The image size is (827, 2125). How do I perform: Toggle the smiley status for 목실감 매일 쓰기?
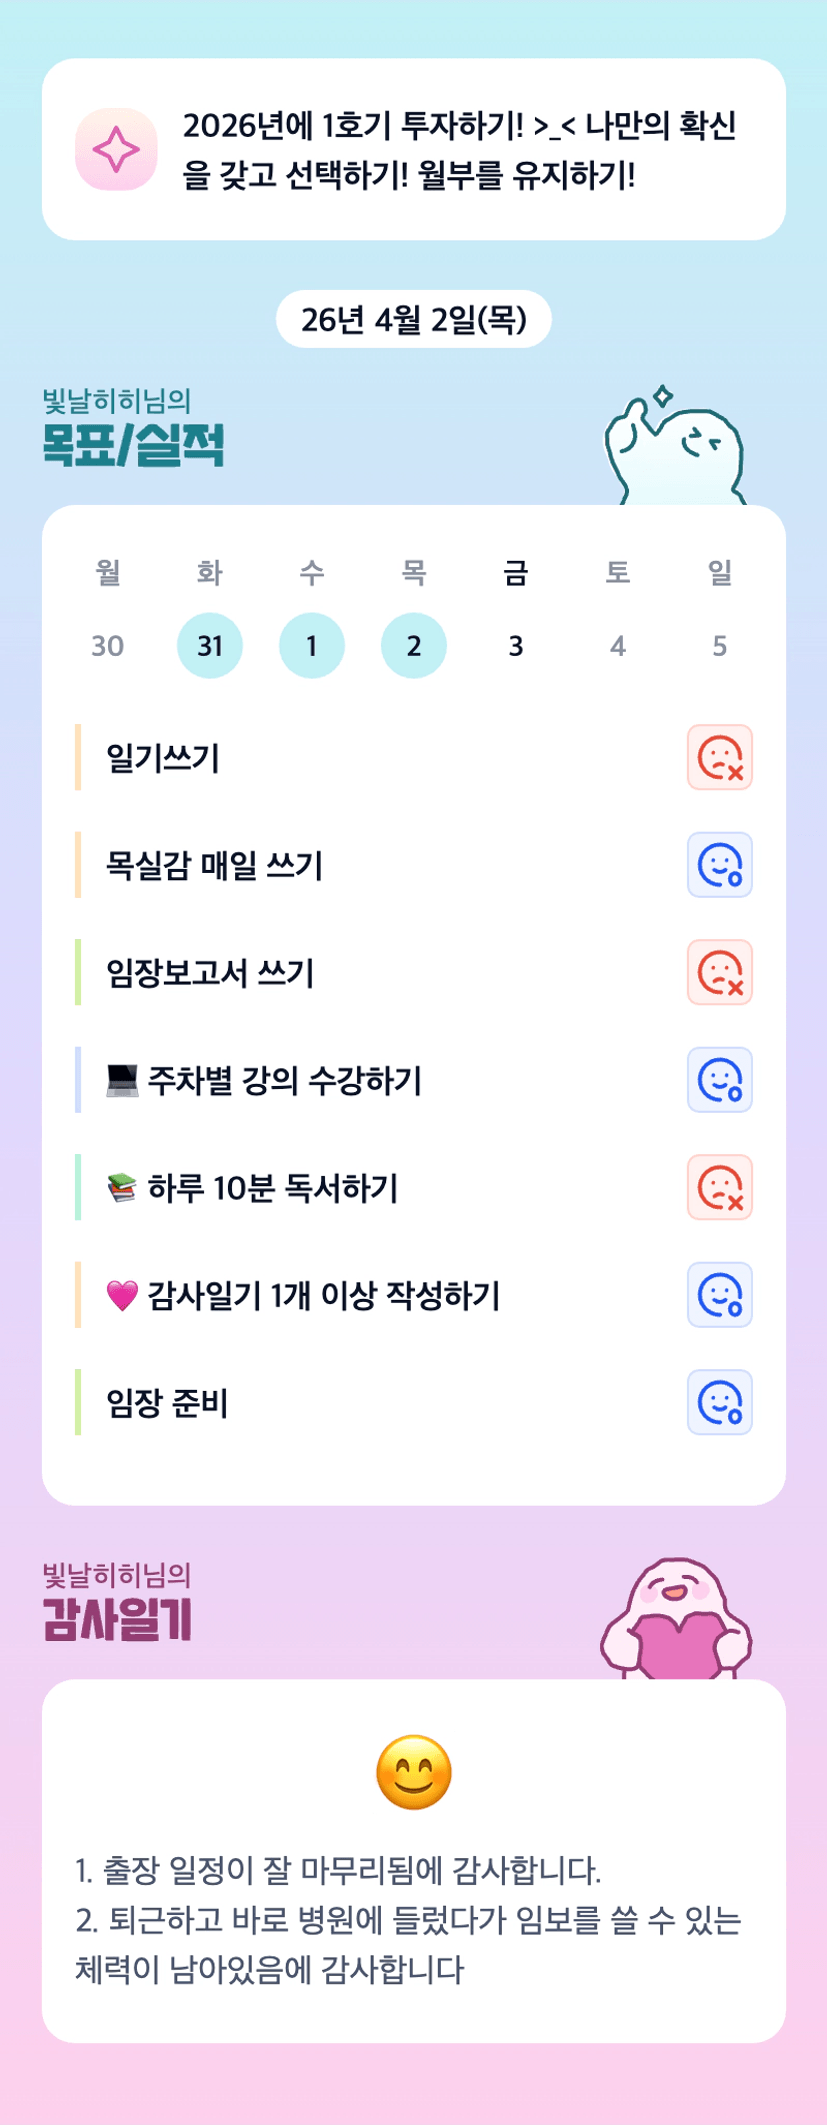(719, 865)
